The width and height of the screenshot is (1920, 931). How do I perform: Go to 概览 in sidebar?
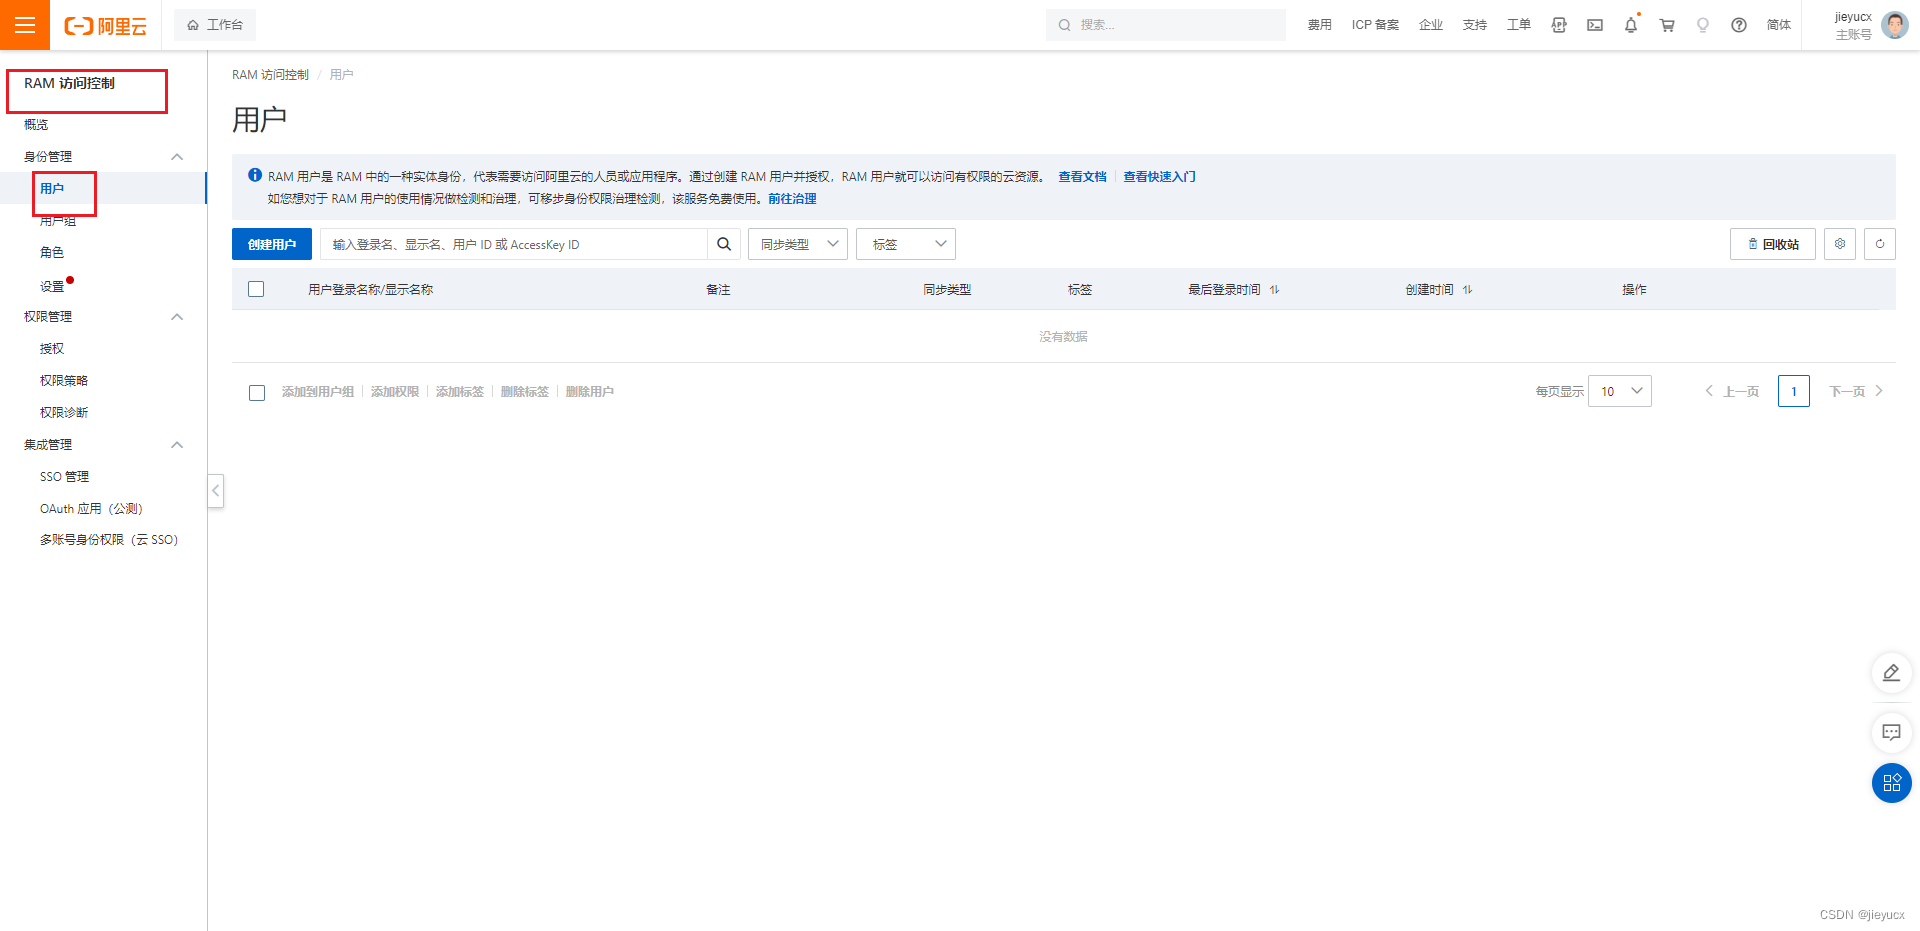coord(36,125)
